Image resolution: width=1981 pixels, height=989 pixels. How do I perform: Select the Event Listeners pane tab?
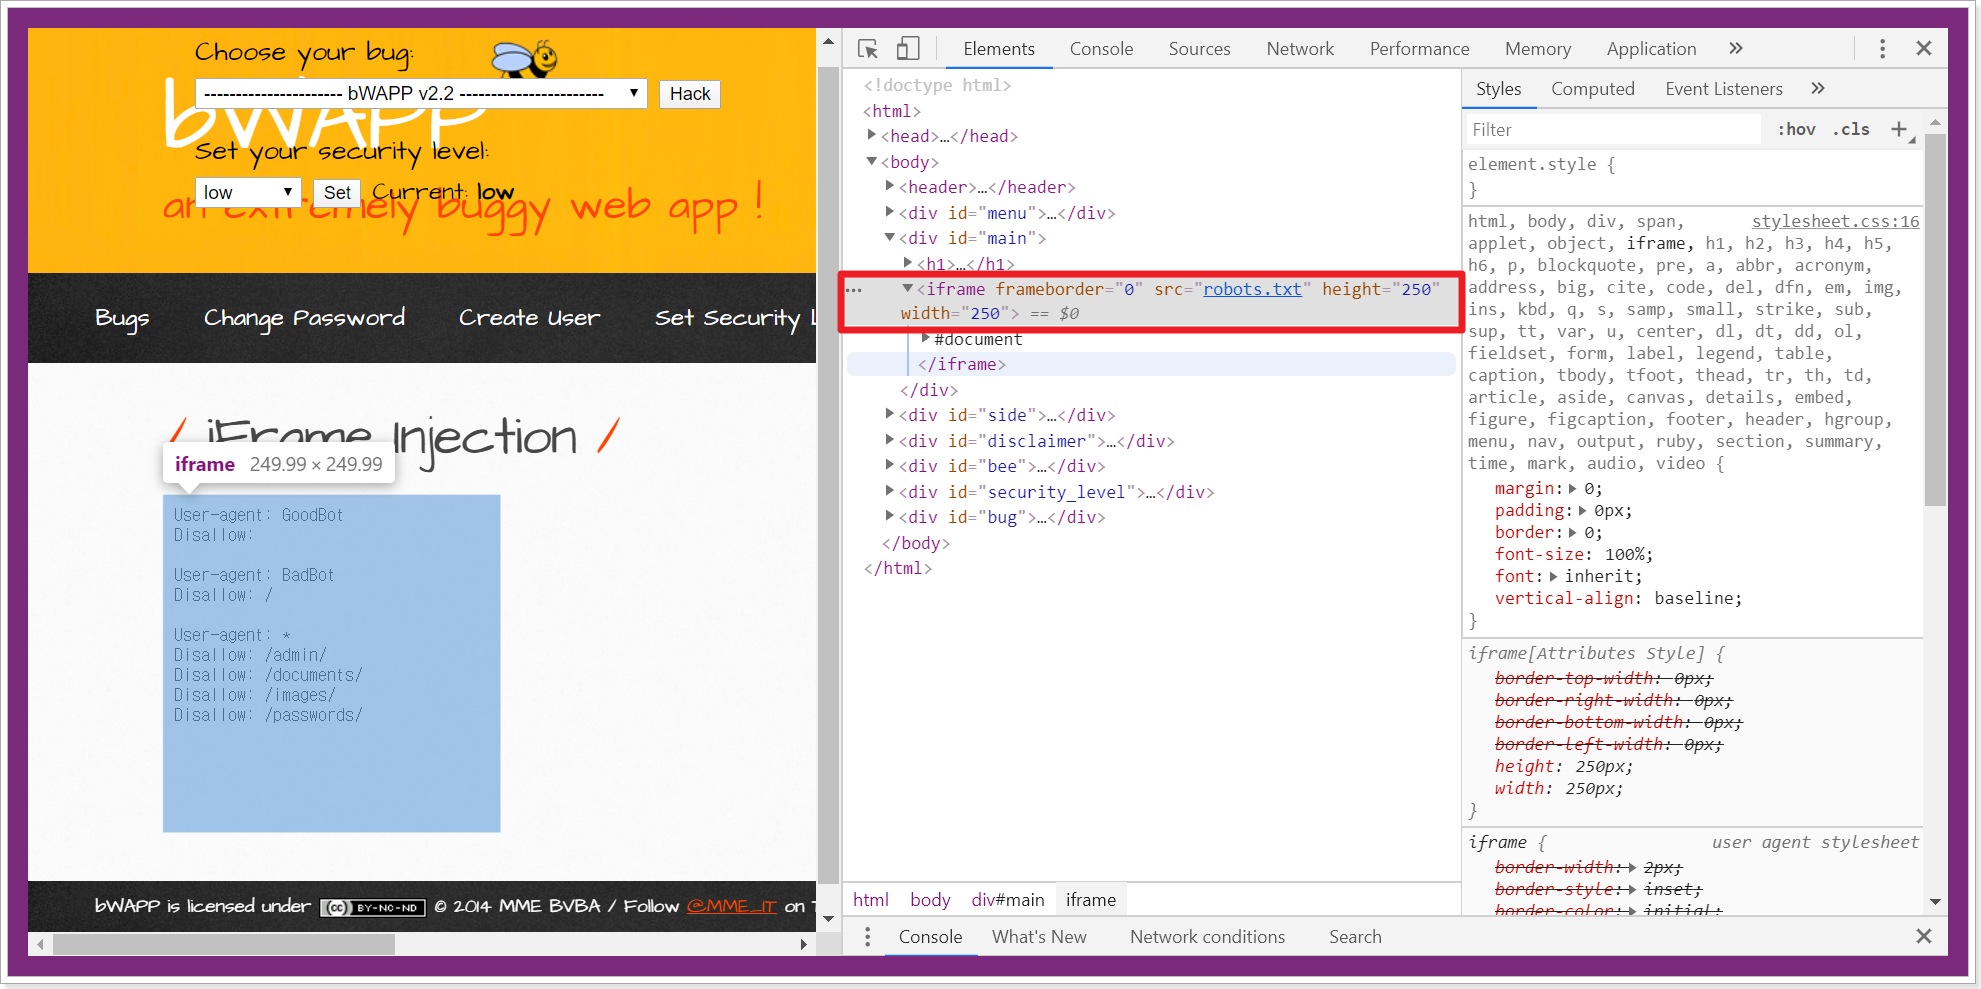[x=1723, y=89]
